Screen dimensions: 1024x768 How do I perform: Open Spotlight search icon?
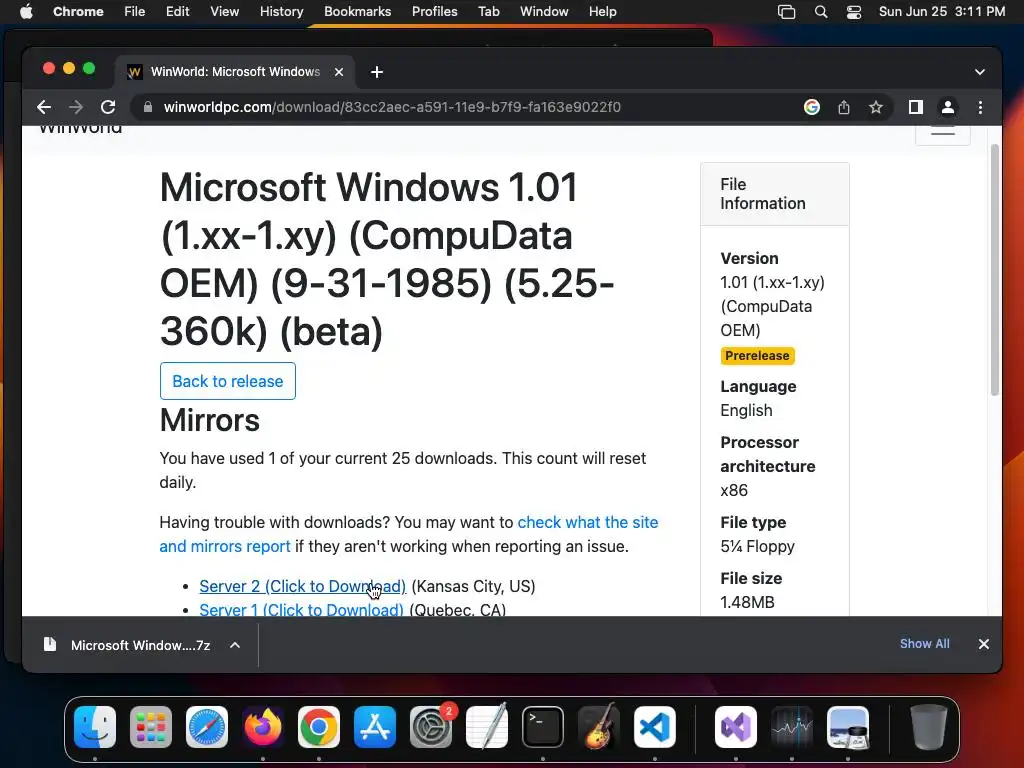pyautogui.click(x=821, y=12)
